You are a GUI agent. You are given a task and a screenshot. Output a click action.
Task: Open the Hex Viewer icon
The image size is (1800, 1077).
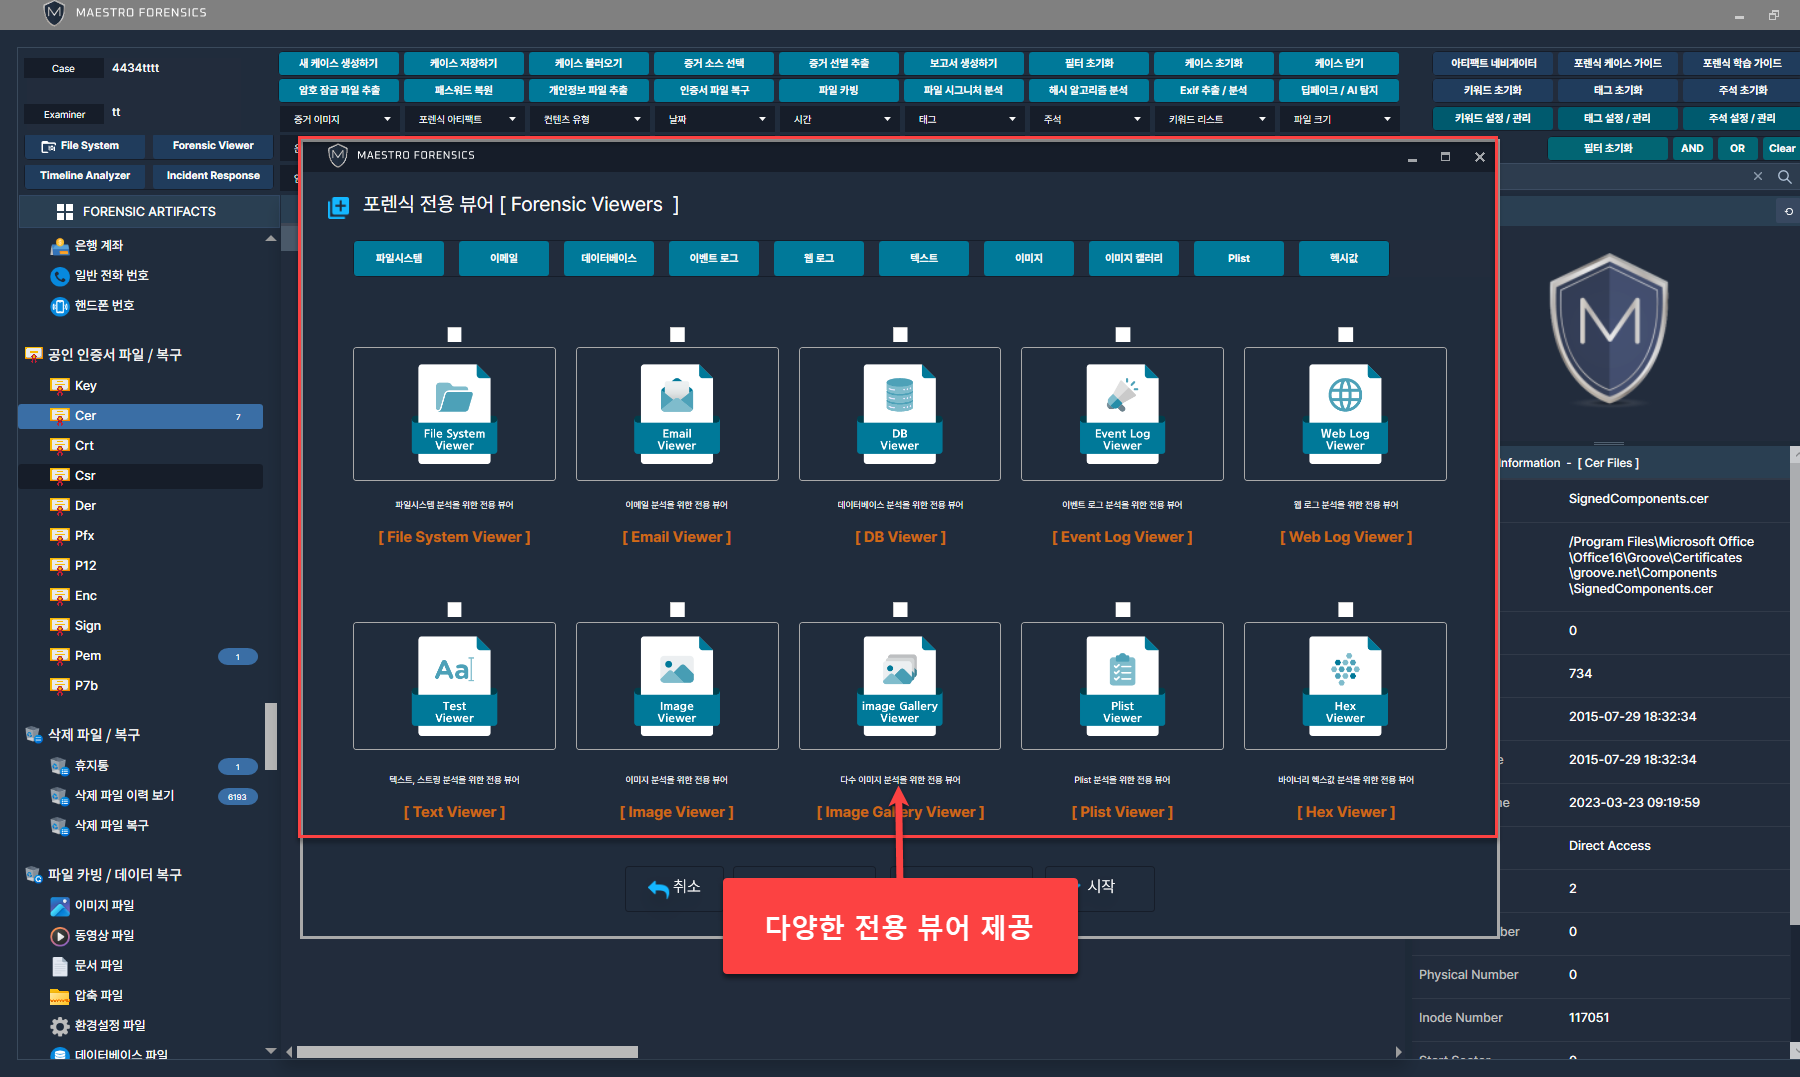pos(1345,686)
